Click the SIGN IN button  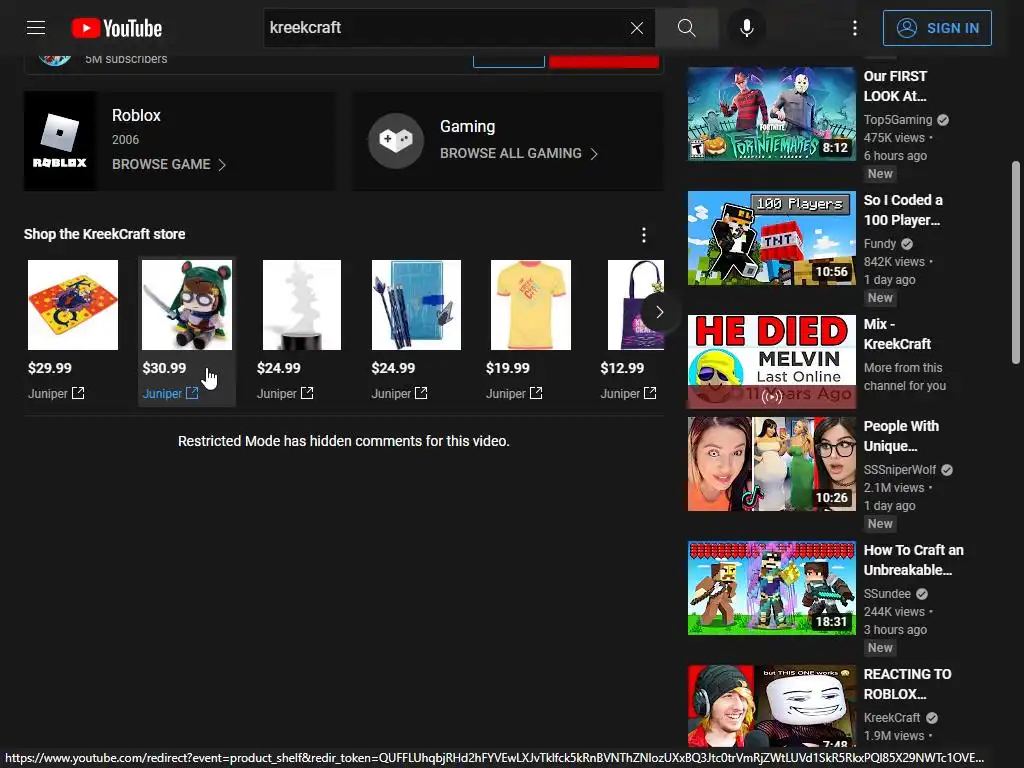pyautogui.click(x=936, y=28)
